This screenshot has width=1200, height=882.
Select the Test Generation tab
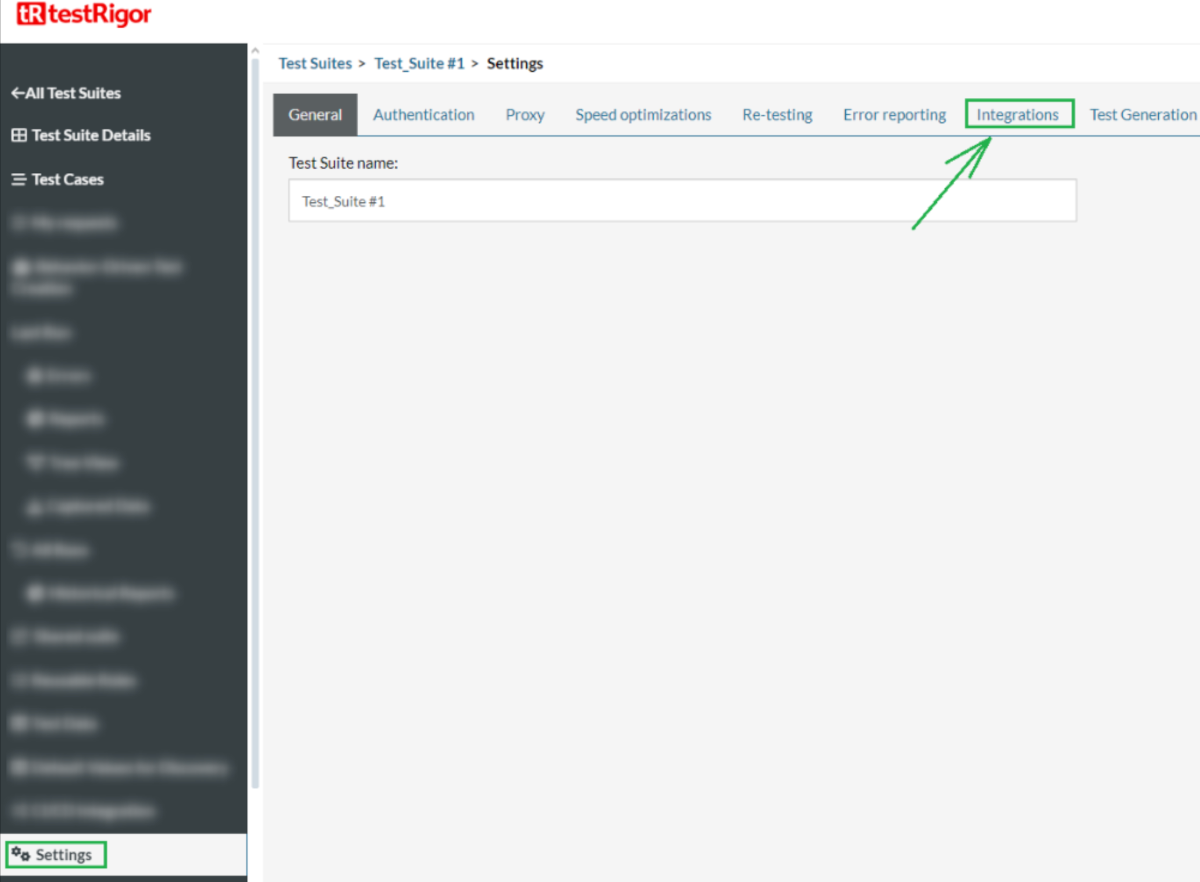[x=1142, y=115]
